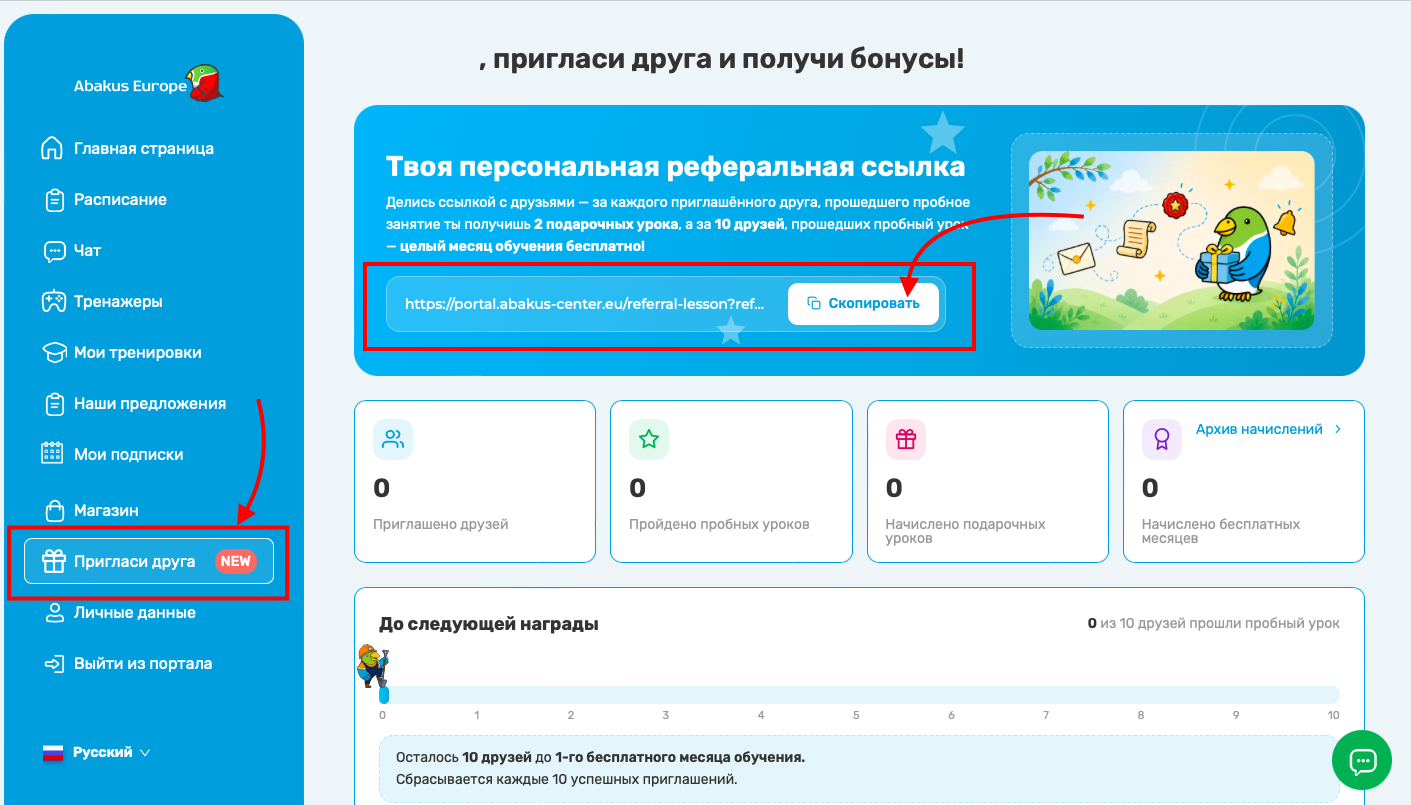Click the parrot with gift illustration
Image resolution: width=1411 pixels, height=805 pixels.
point(1171,241)
